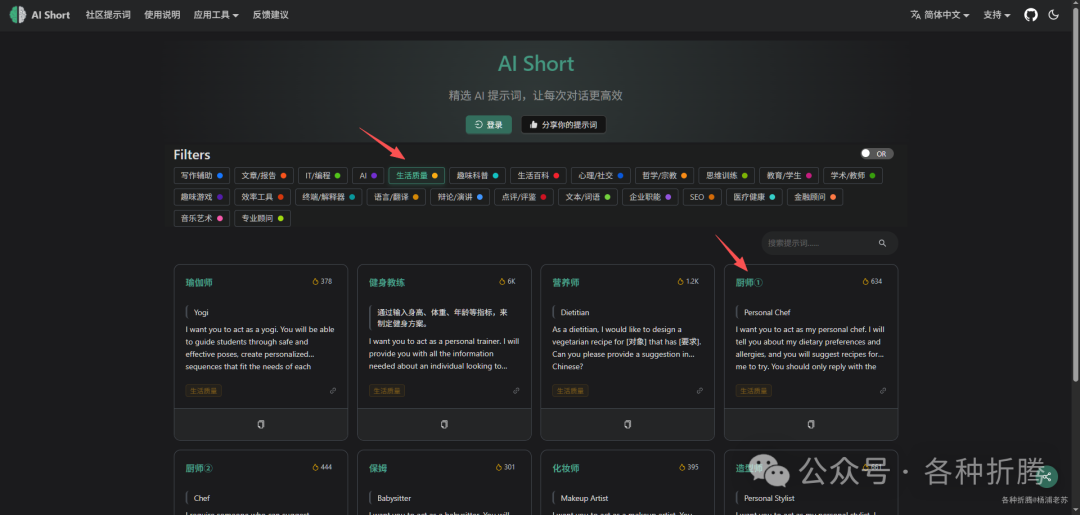Toggle the 趣味科普 filter tag

point(477,176)
